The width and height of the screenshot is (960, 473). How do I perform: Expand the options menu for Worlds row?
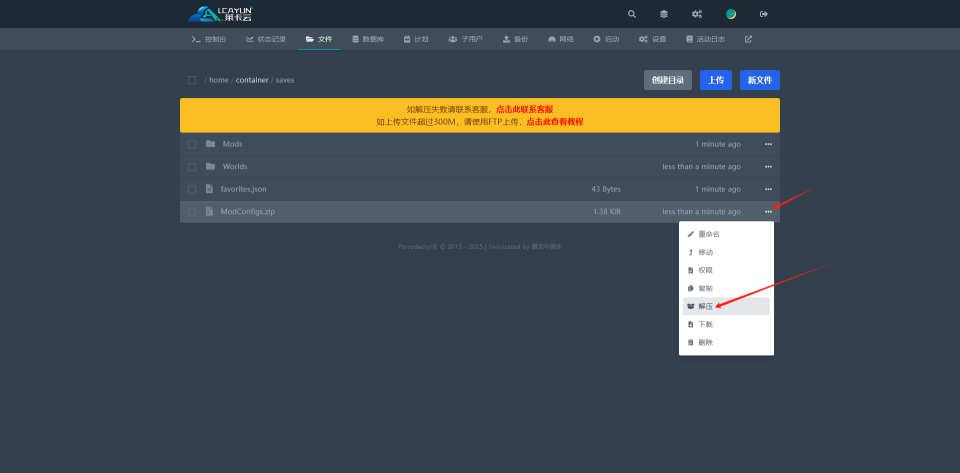tap(768, 167)
